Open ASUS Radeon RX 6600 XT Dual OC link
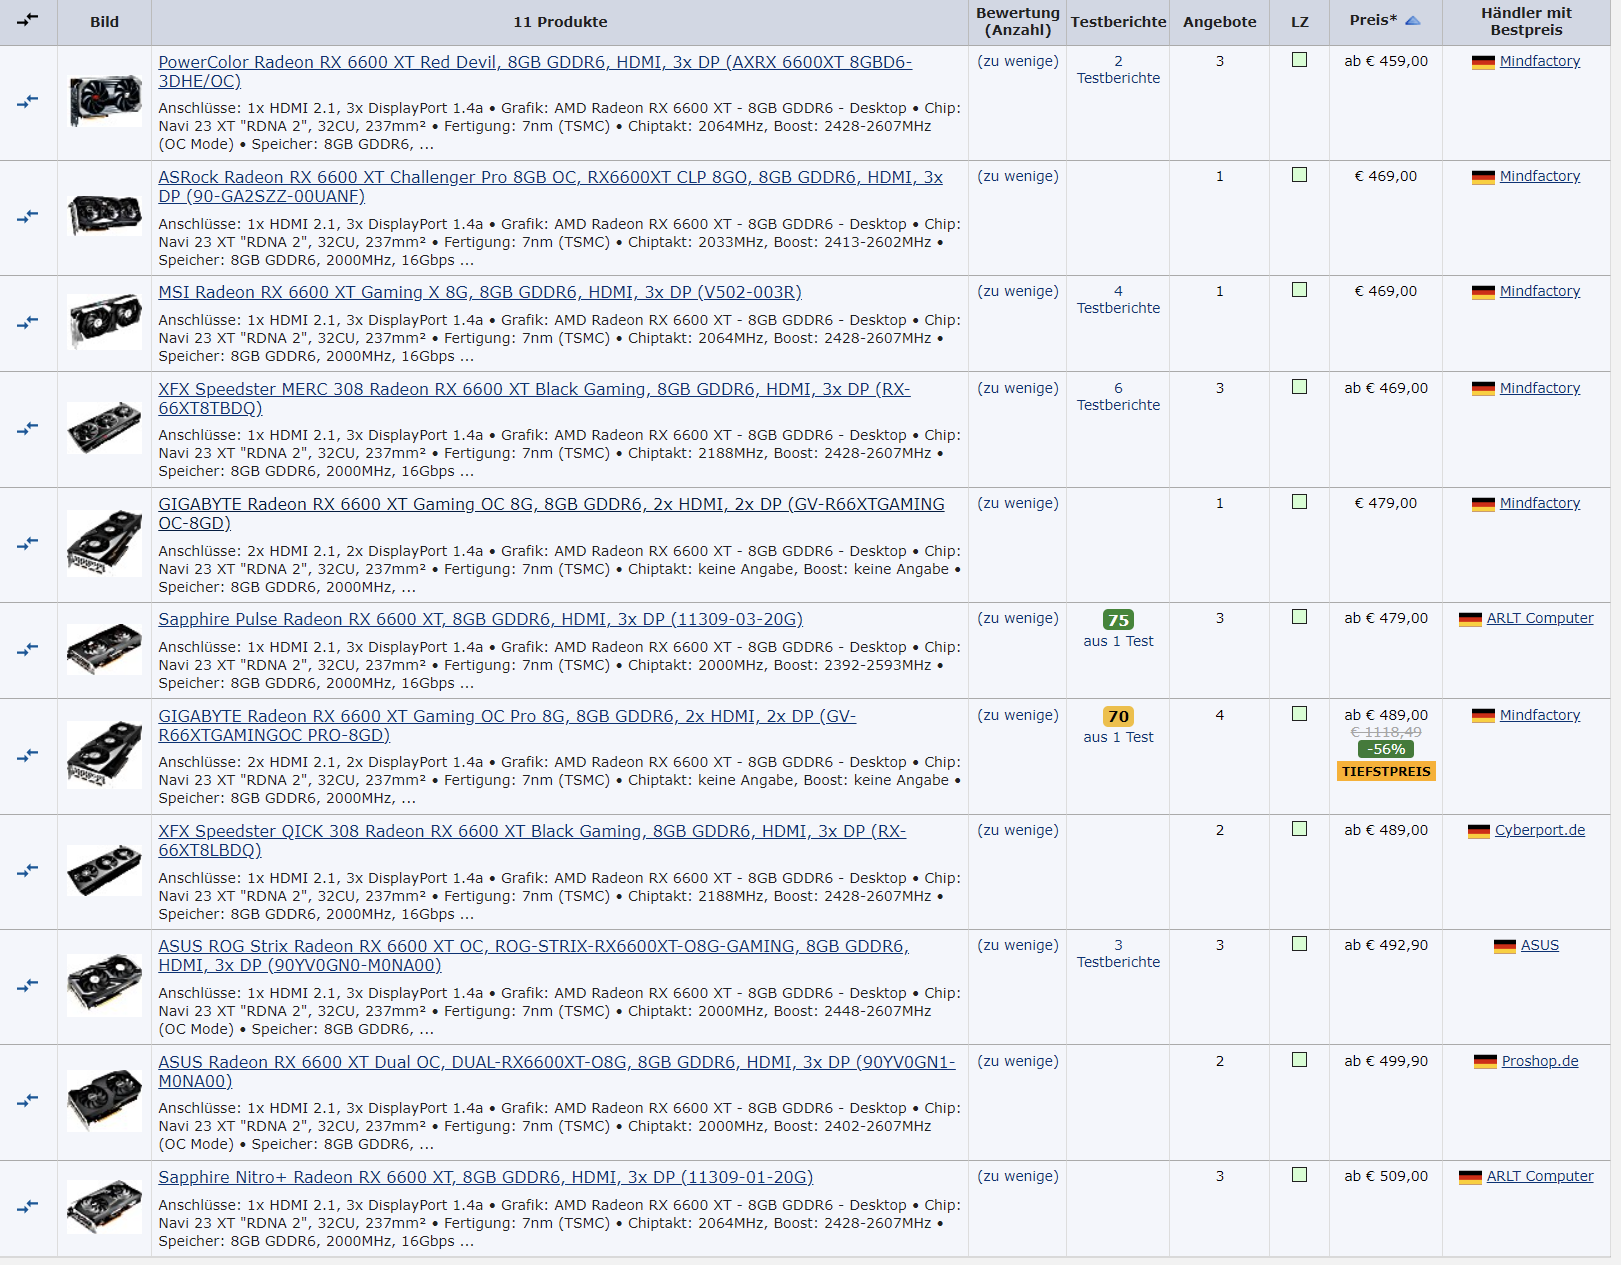Image resolution: width=1621 pixels, height=1265 pixels. click(557, 1071)
